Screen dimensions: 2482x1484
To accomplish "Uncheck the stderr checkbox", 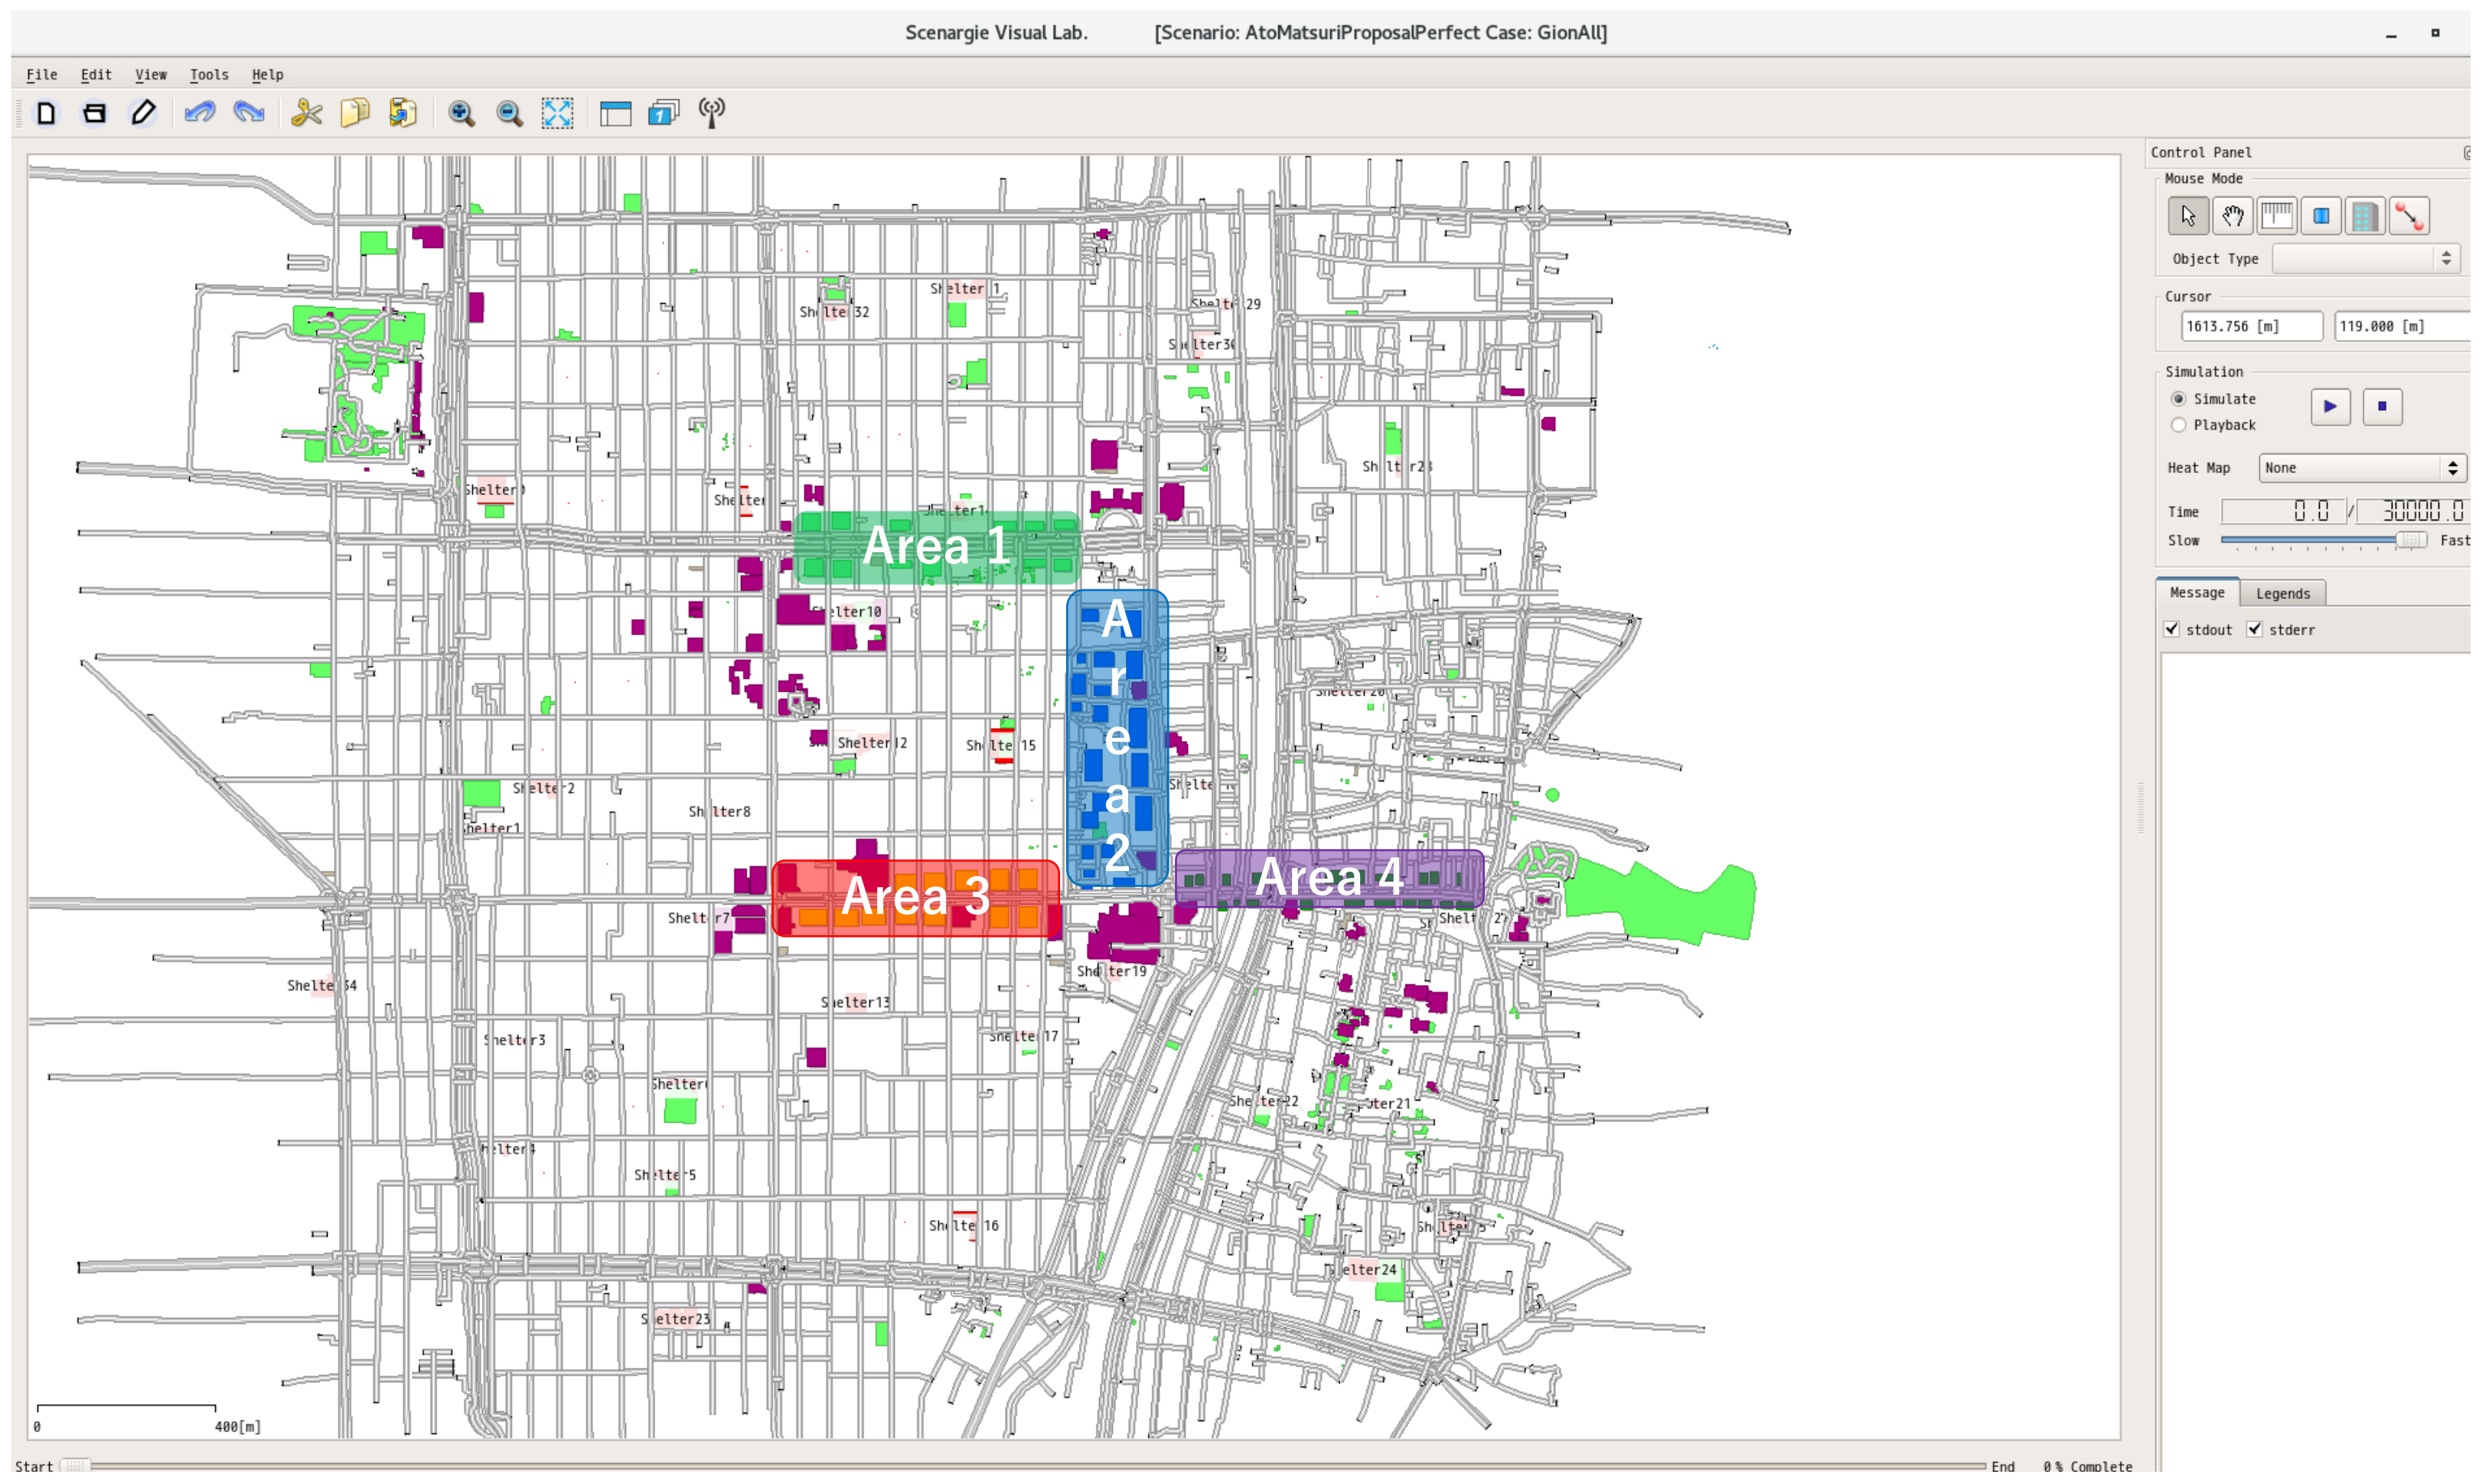I will pyautogui.click(x=2254, y=630).
